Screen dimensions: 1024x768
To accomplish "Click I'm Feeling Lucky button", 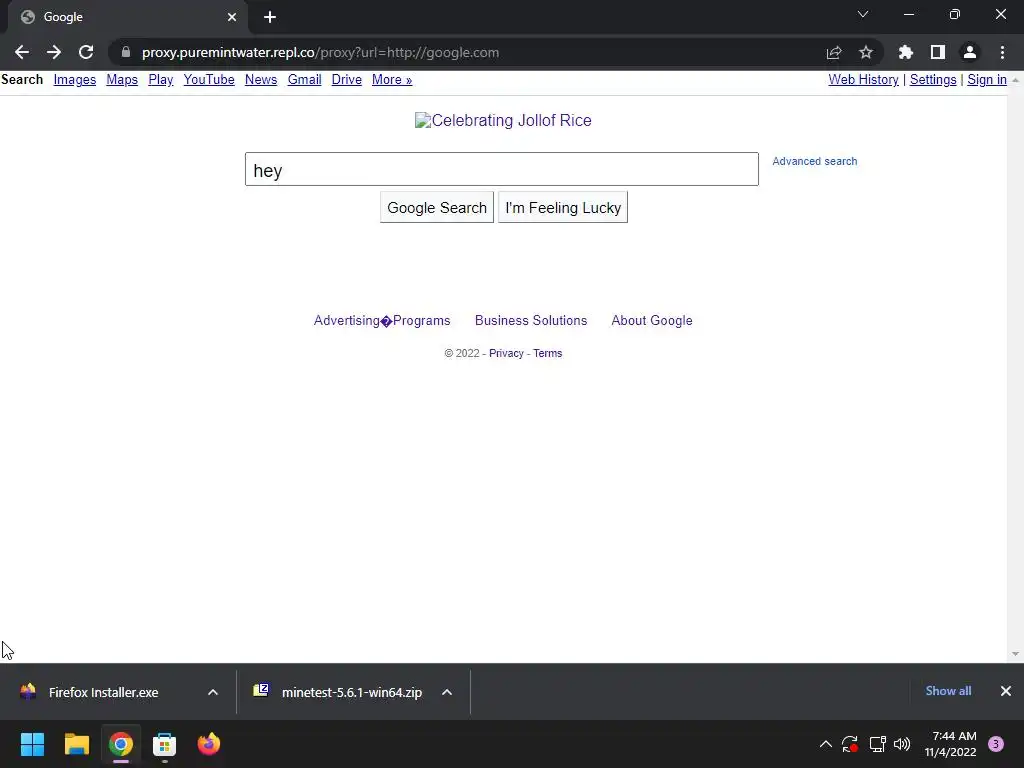I will pos(563,207).
